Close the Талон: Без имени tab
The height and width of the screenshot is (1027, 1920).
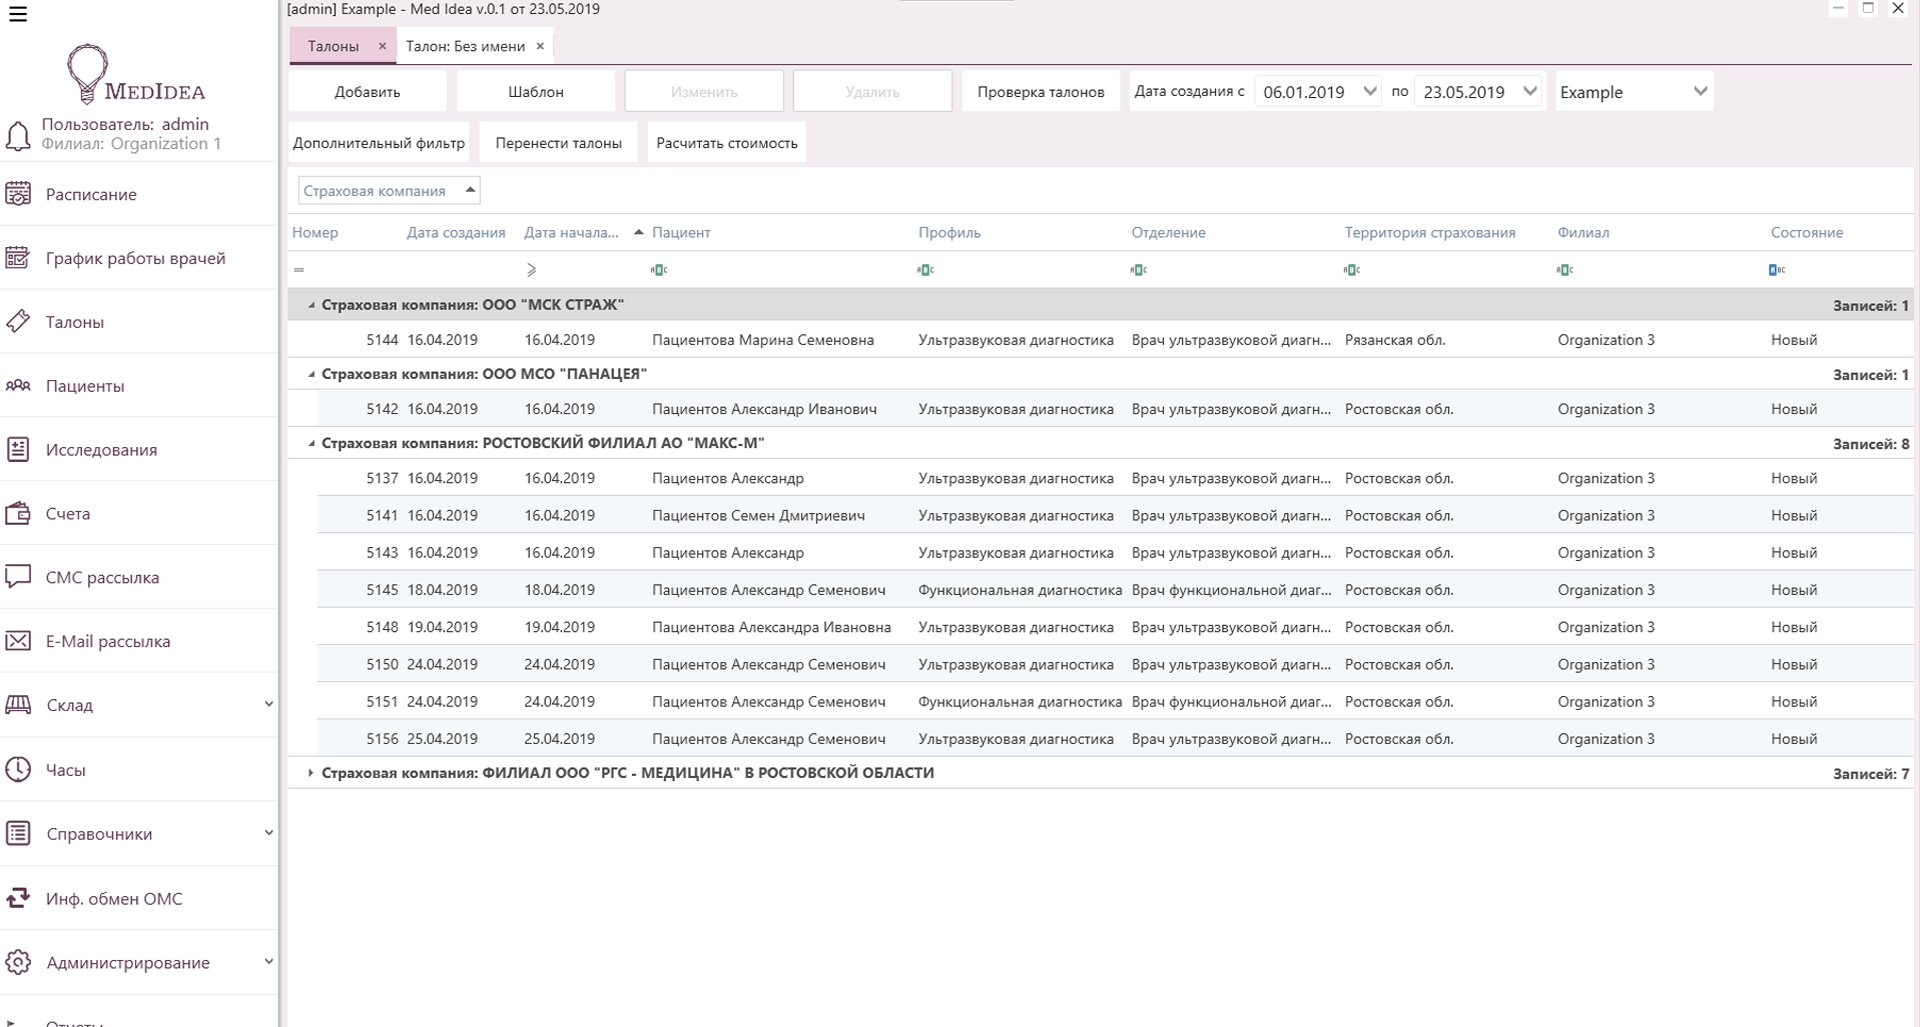click(540, 46)
